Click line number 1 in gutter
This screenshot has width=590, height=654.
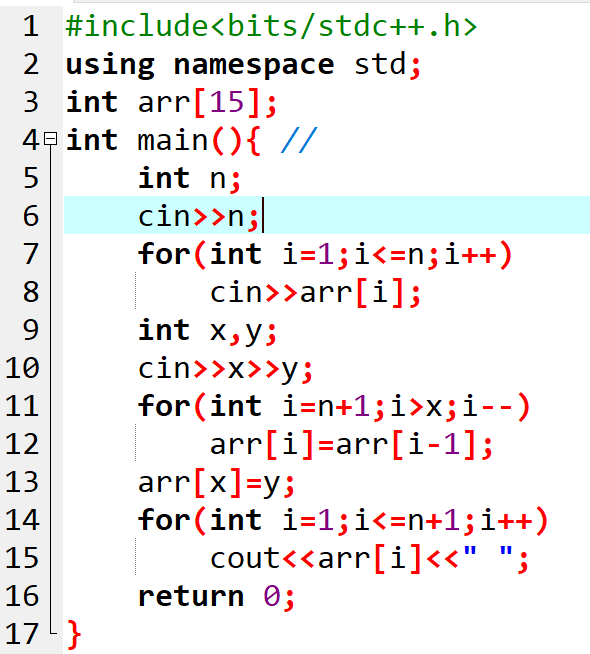[x=30, y=26]
